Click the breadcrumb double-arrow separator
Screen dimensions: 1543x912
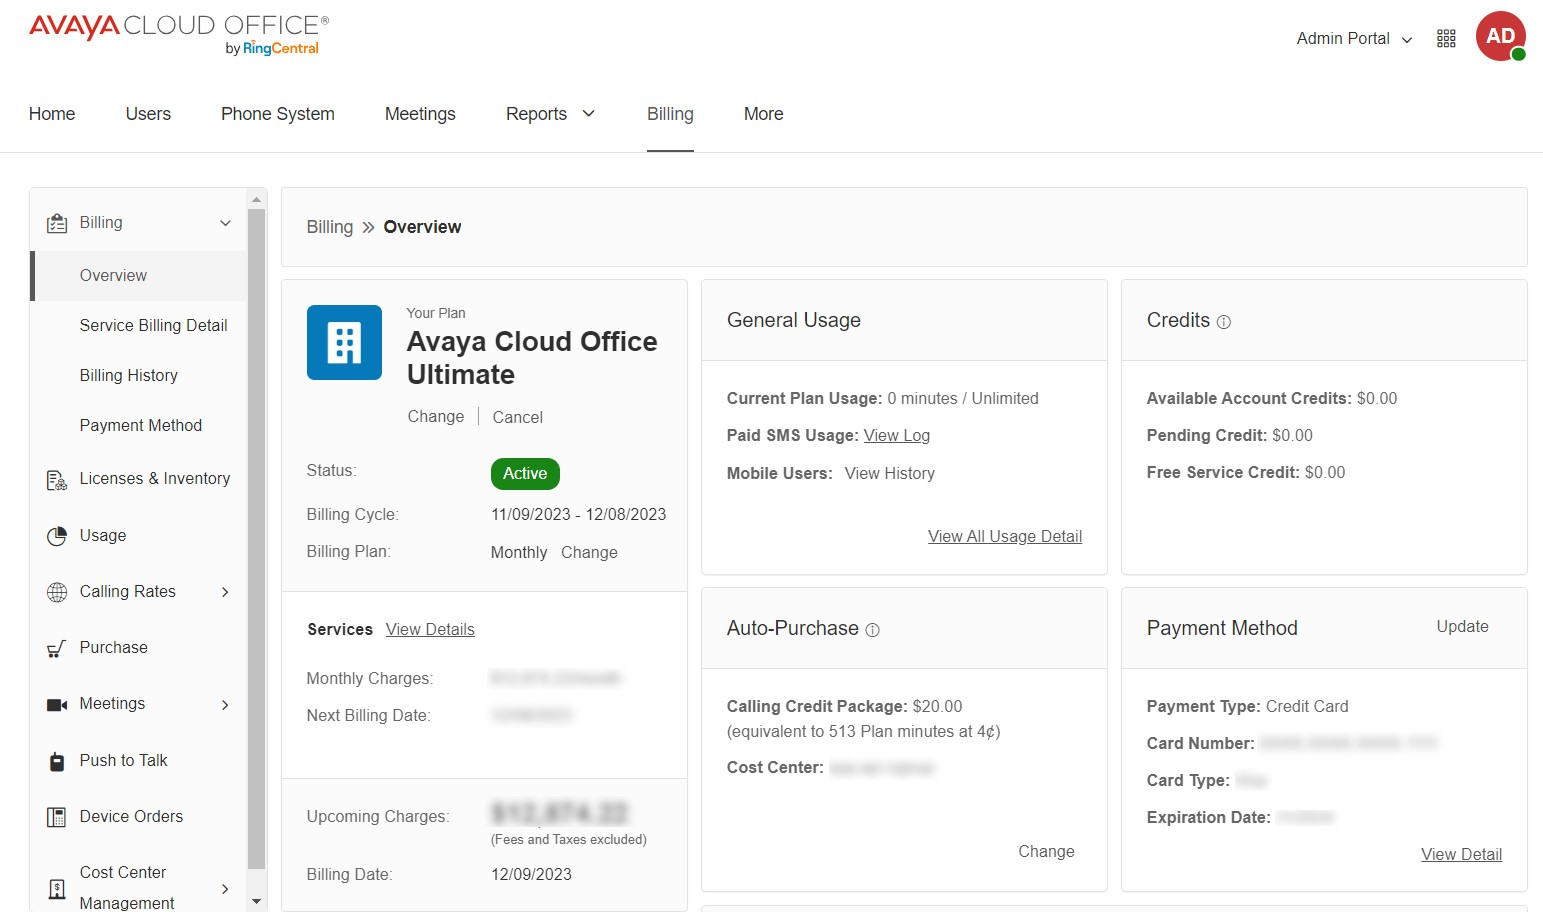[368, 228]
